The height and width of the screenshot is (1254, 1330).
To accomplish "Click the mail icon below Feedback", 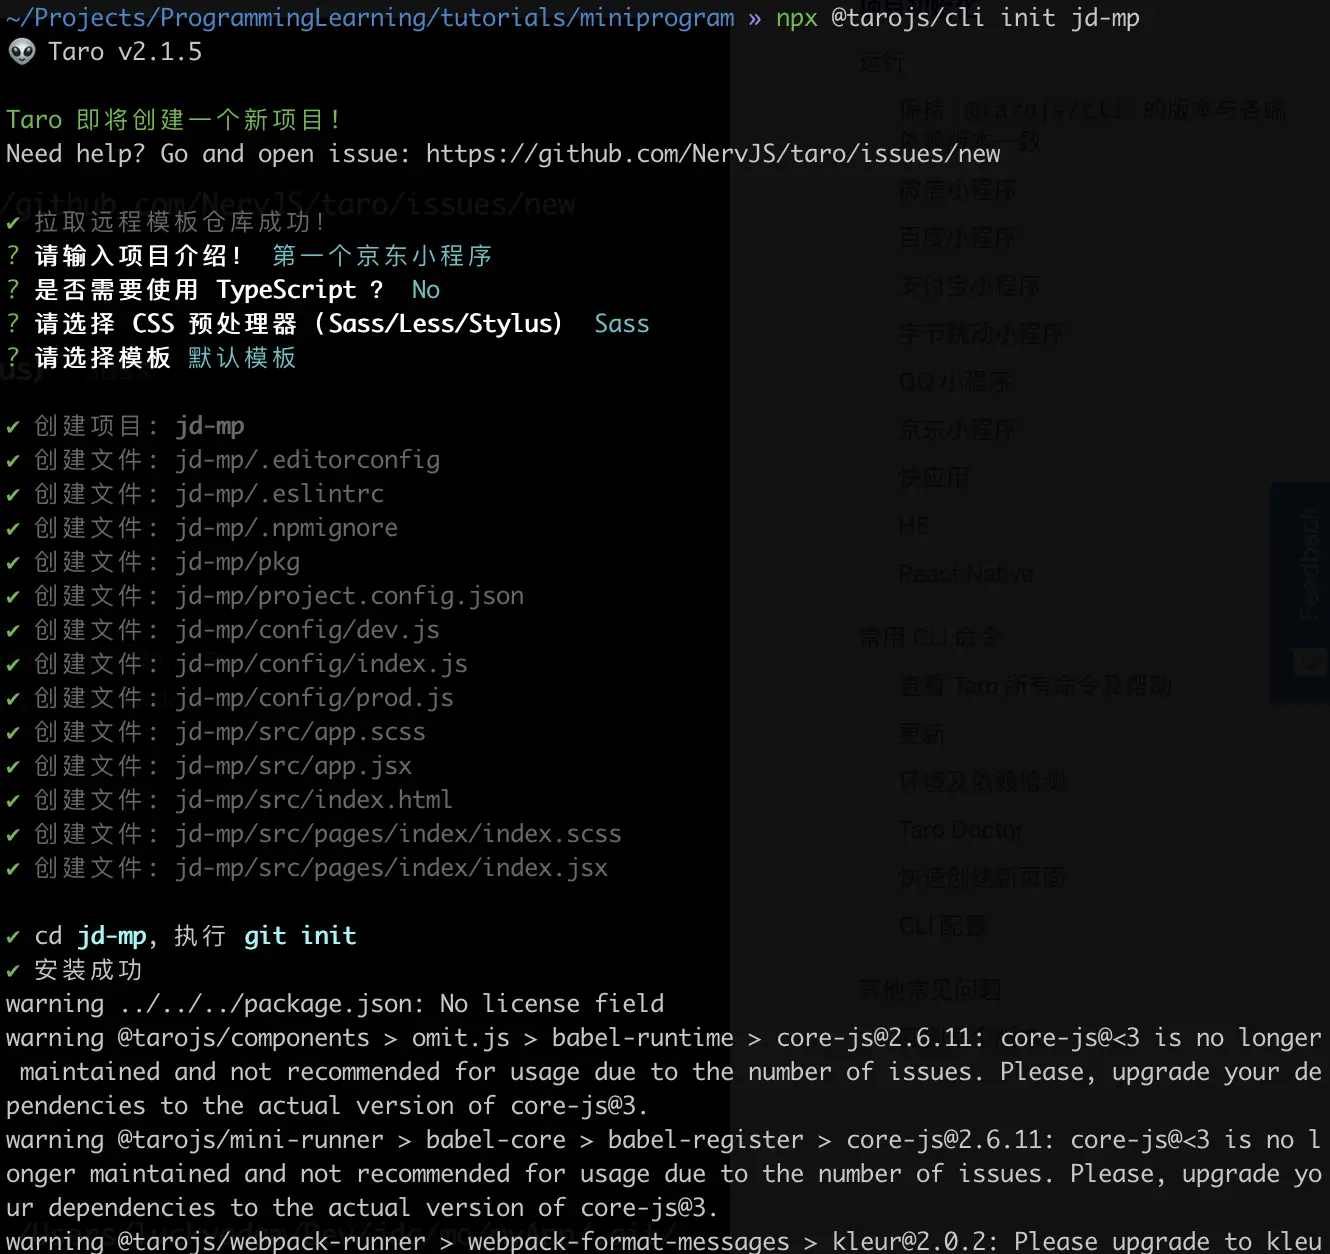I will (1308, 661).
